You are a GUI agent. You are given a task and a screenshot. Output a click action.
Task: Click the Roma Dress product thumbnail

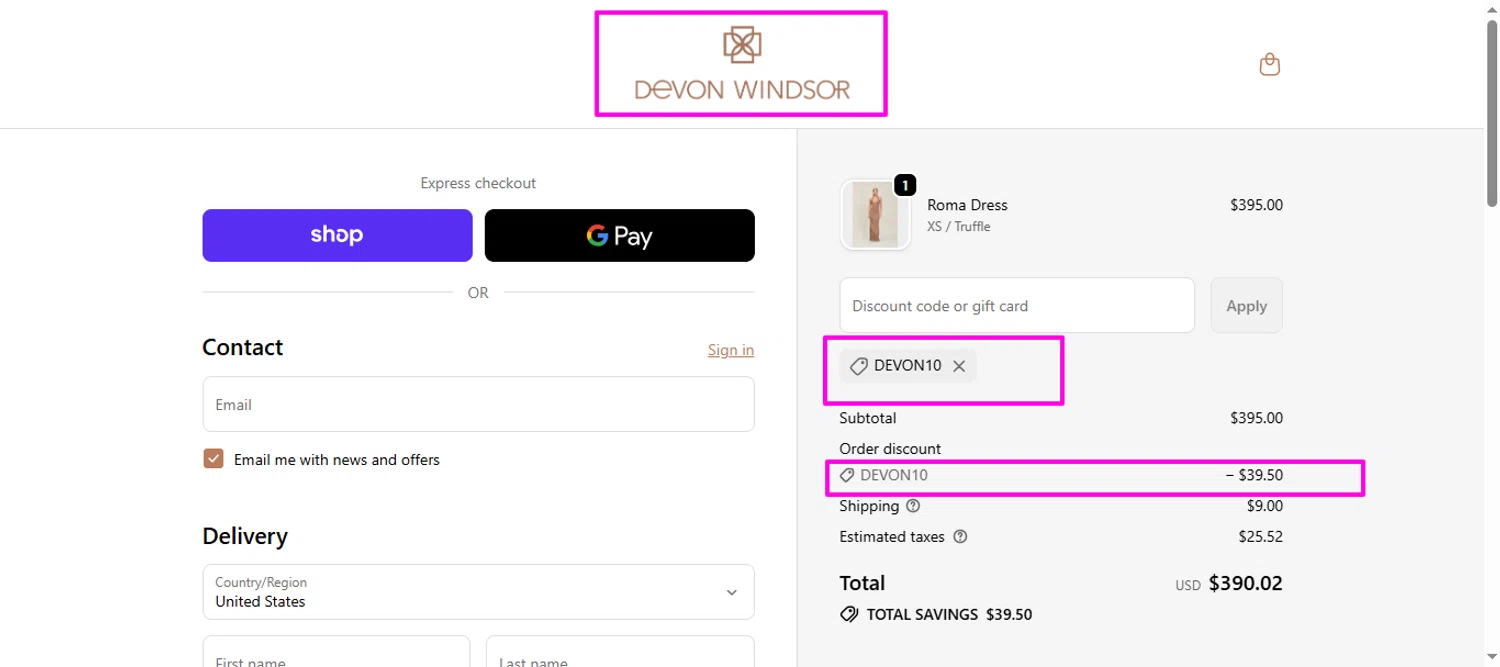(875, 215)
